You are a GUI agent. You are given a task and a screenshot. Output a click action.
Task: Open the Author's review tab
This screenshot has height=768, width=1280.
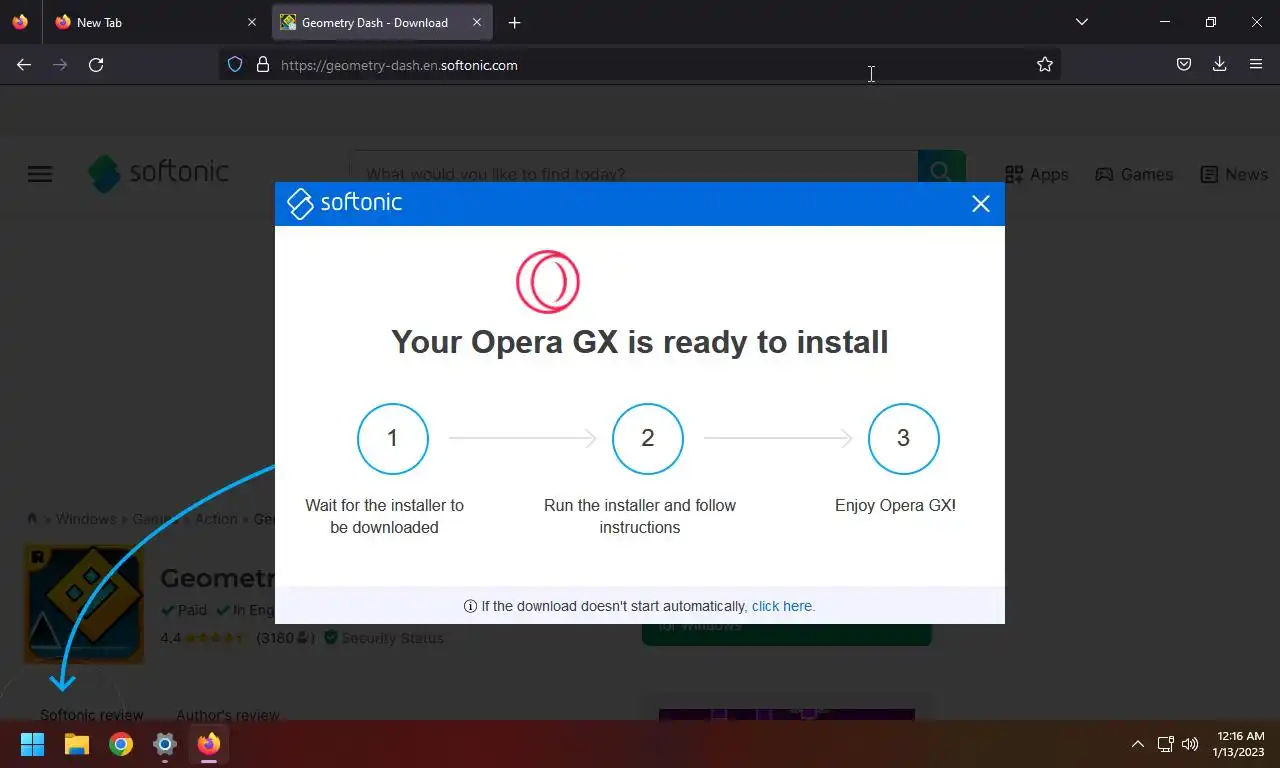pyautogui.click(x=228, y=715)
